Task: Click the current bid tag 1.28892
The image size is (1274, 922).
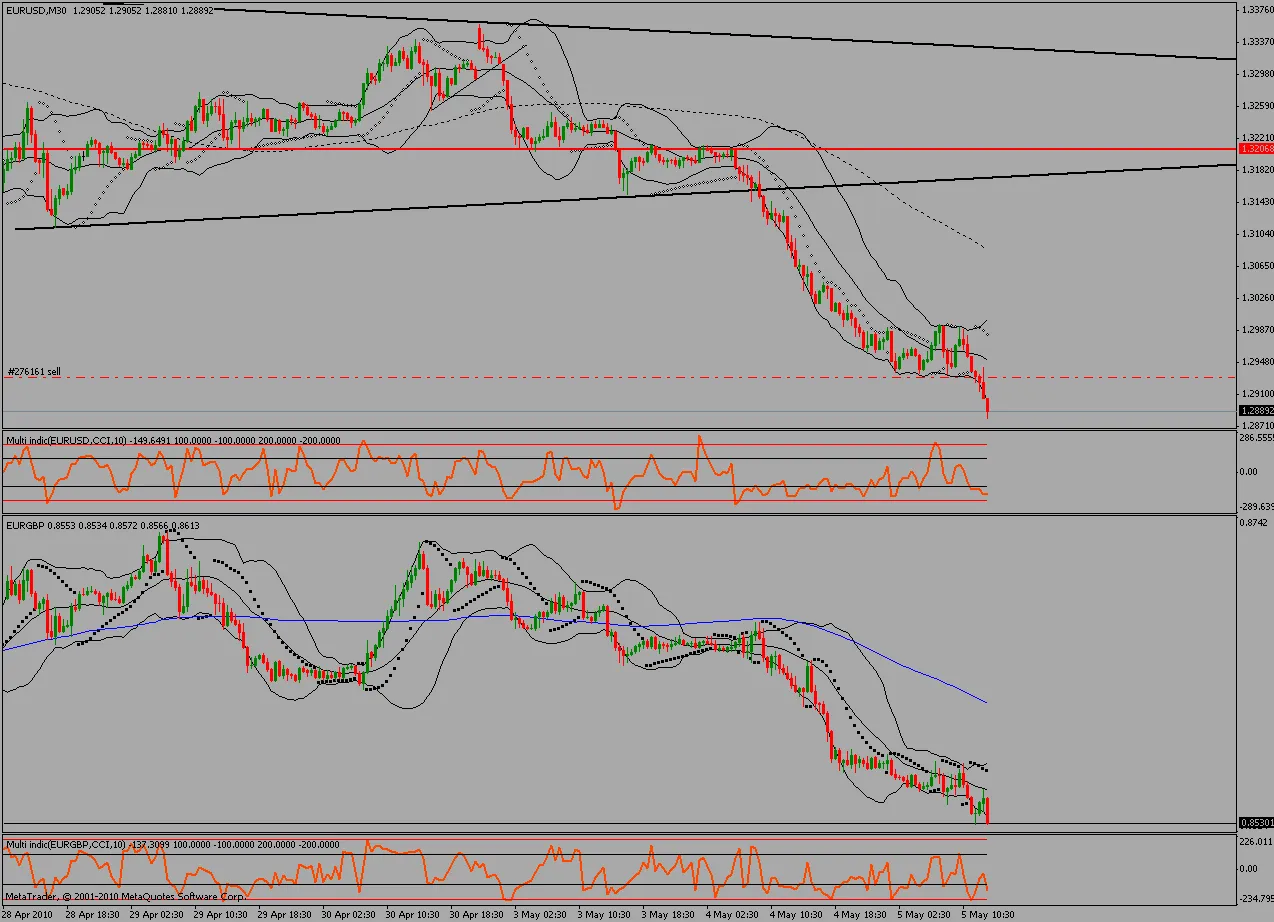Action: 1252,409
